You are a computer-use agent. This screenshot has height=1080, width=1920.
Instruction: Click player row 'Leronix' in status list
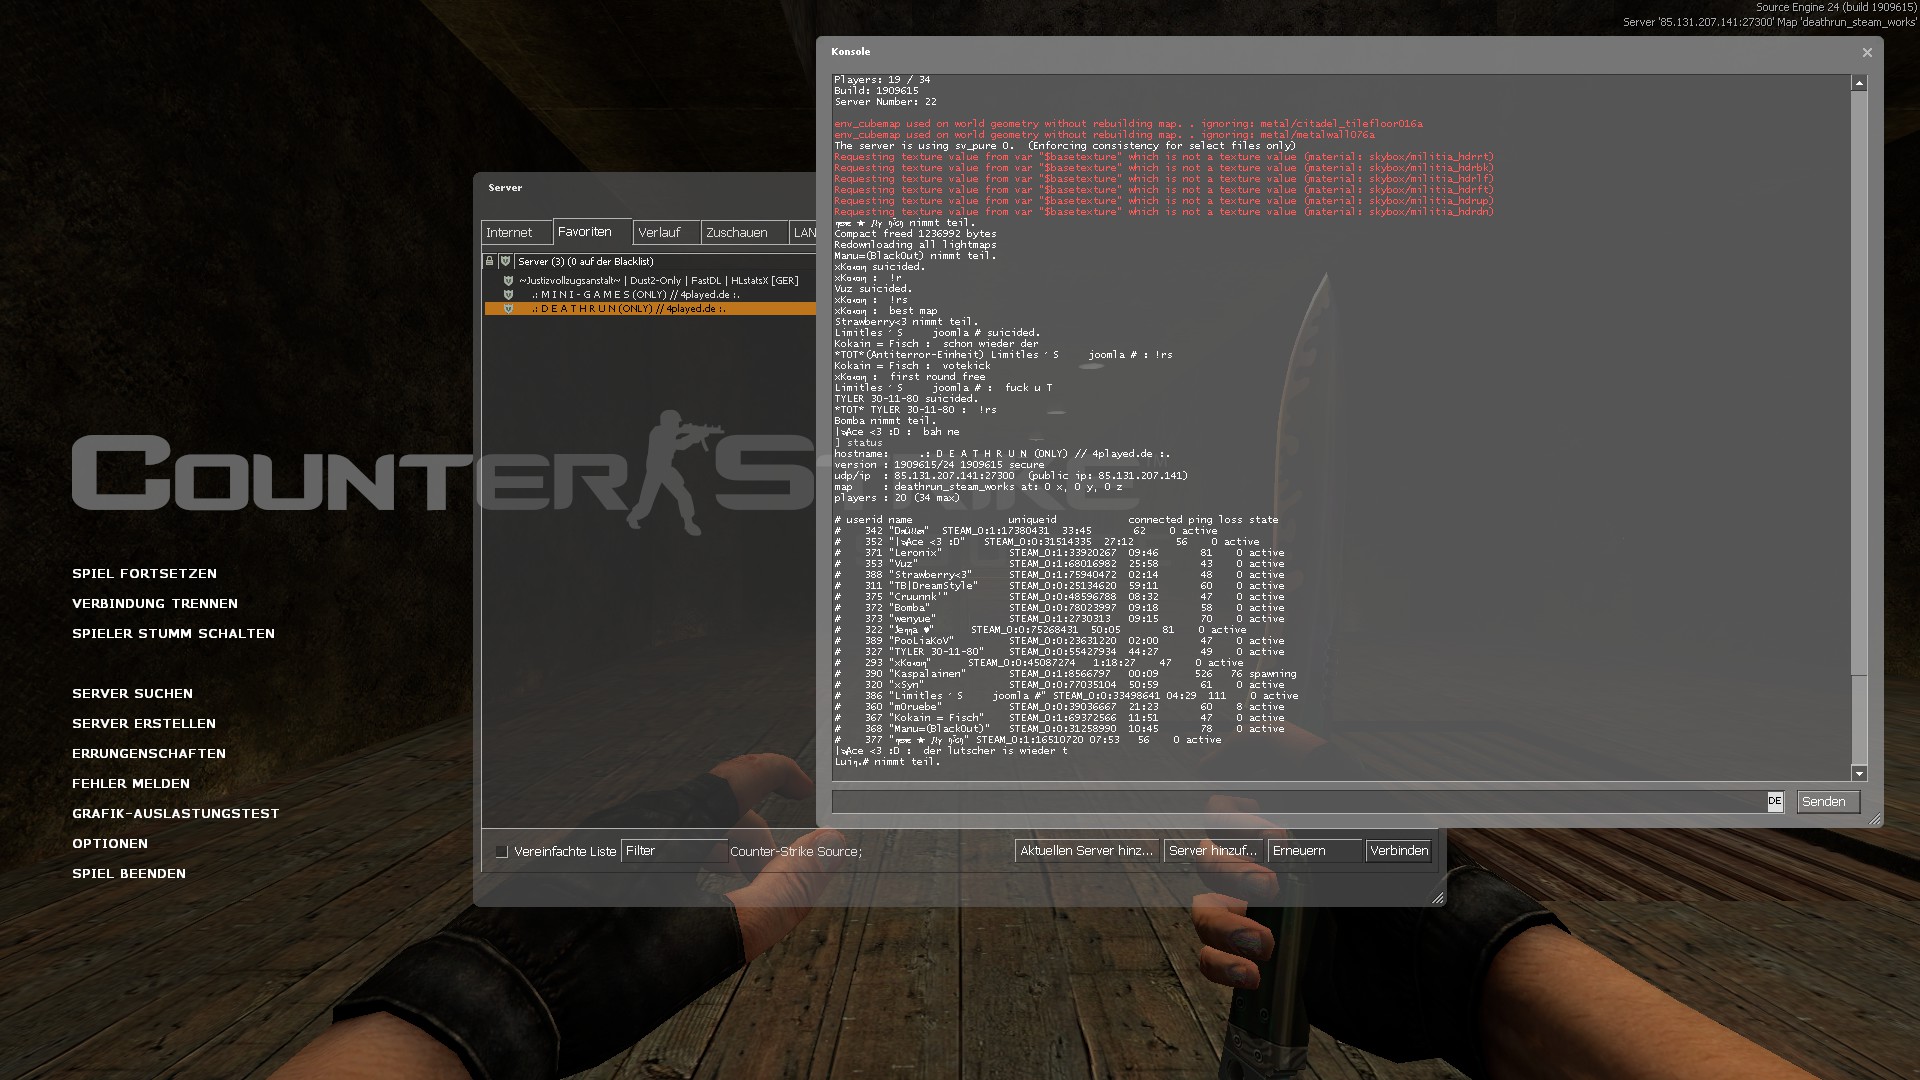click(x=1059, y=553)
